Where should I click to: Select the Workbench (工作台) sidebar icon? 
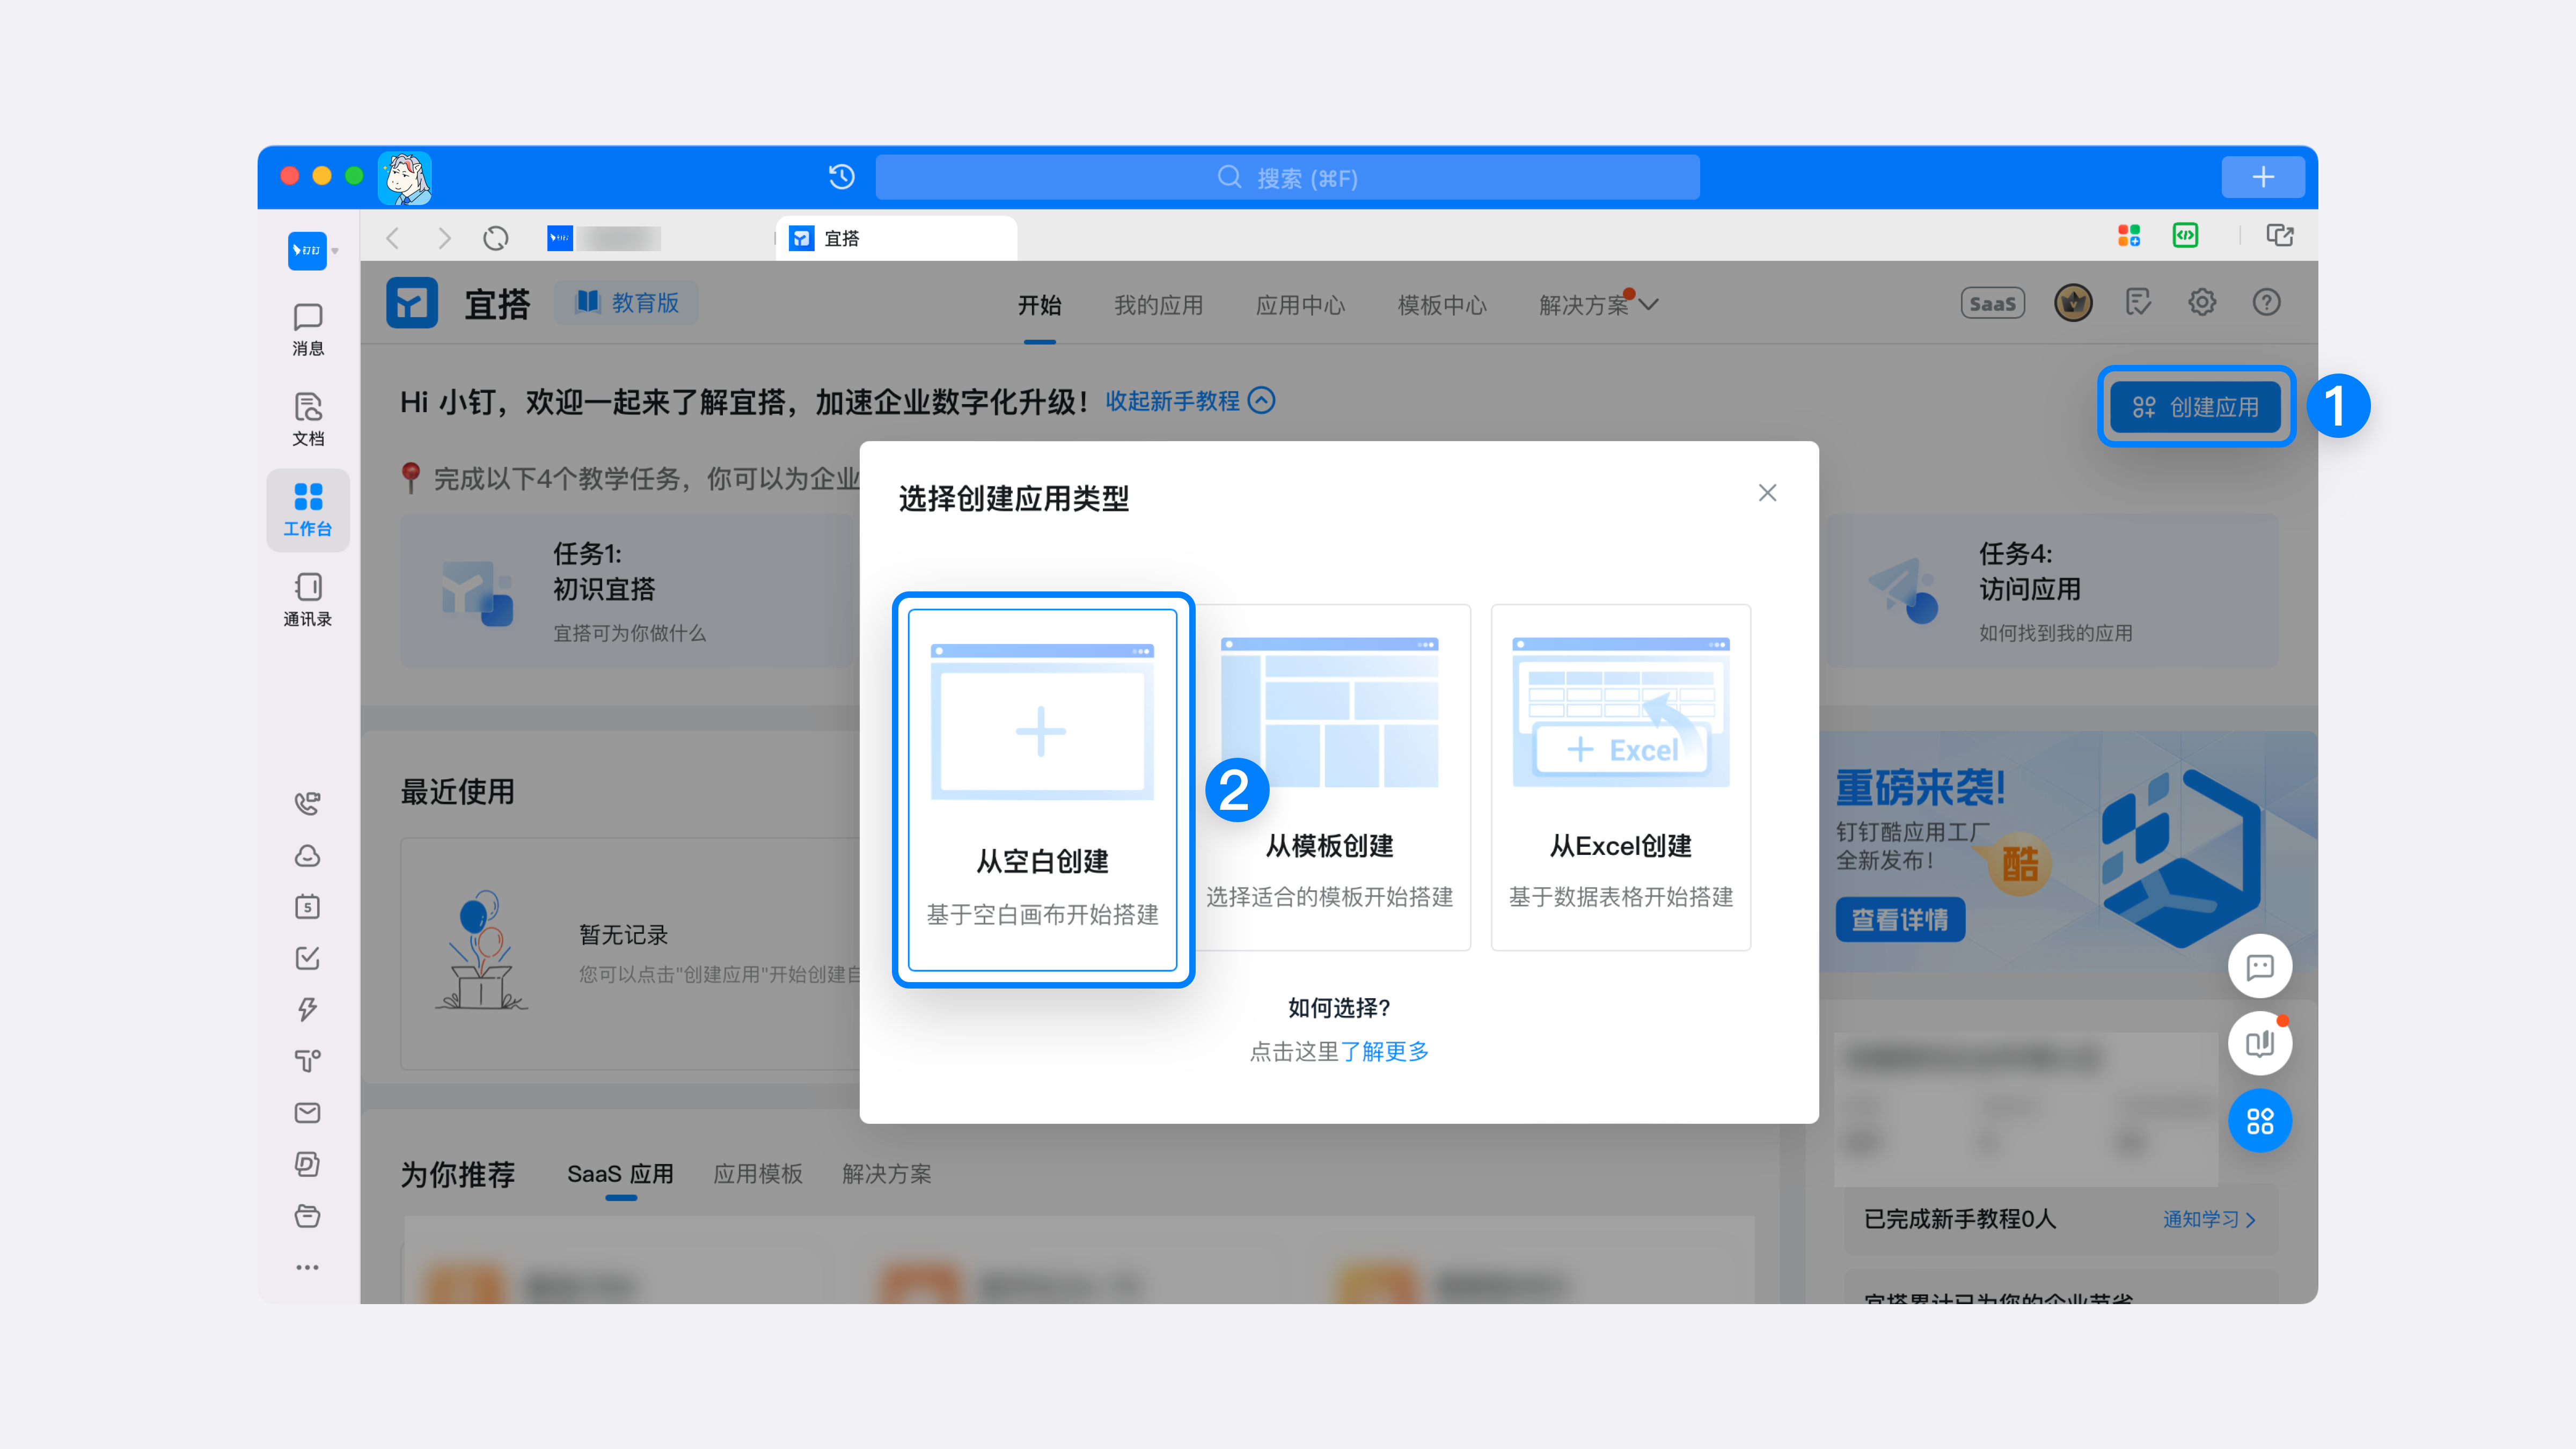(308, 510)
